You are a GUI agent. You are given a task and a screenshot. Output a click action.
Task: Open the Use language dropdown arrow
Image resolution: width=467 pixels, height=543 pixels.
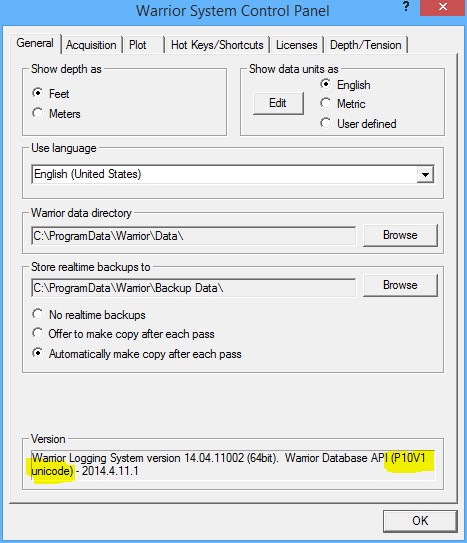[425, 174]
